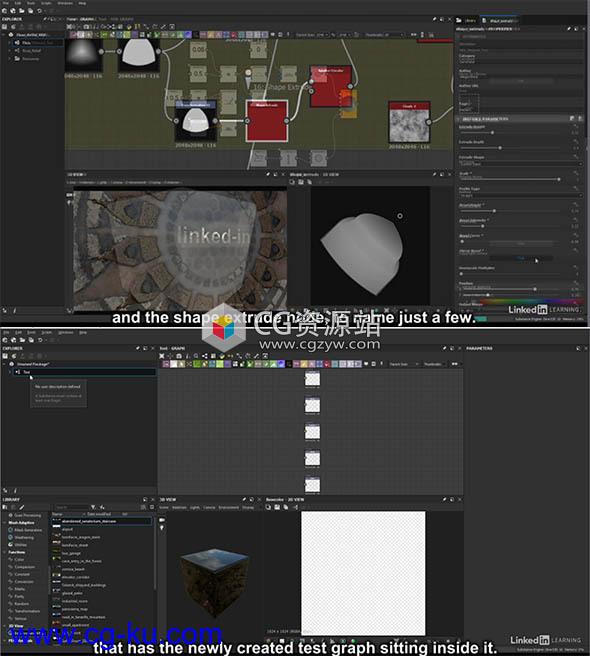This screenshot has width=590, height=656.
Task: Click save icon in bottom 2D VIEW toolbar
Action: (x=277, y=507)
